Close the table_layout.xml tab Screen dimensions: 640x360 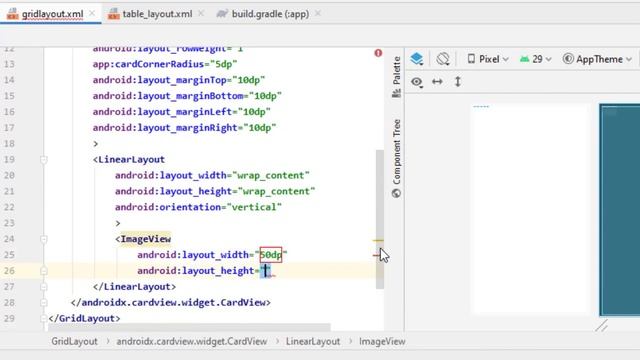200,13
